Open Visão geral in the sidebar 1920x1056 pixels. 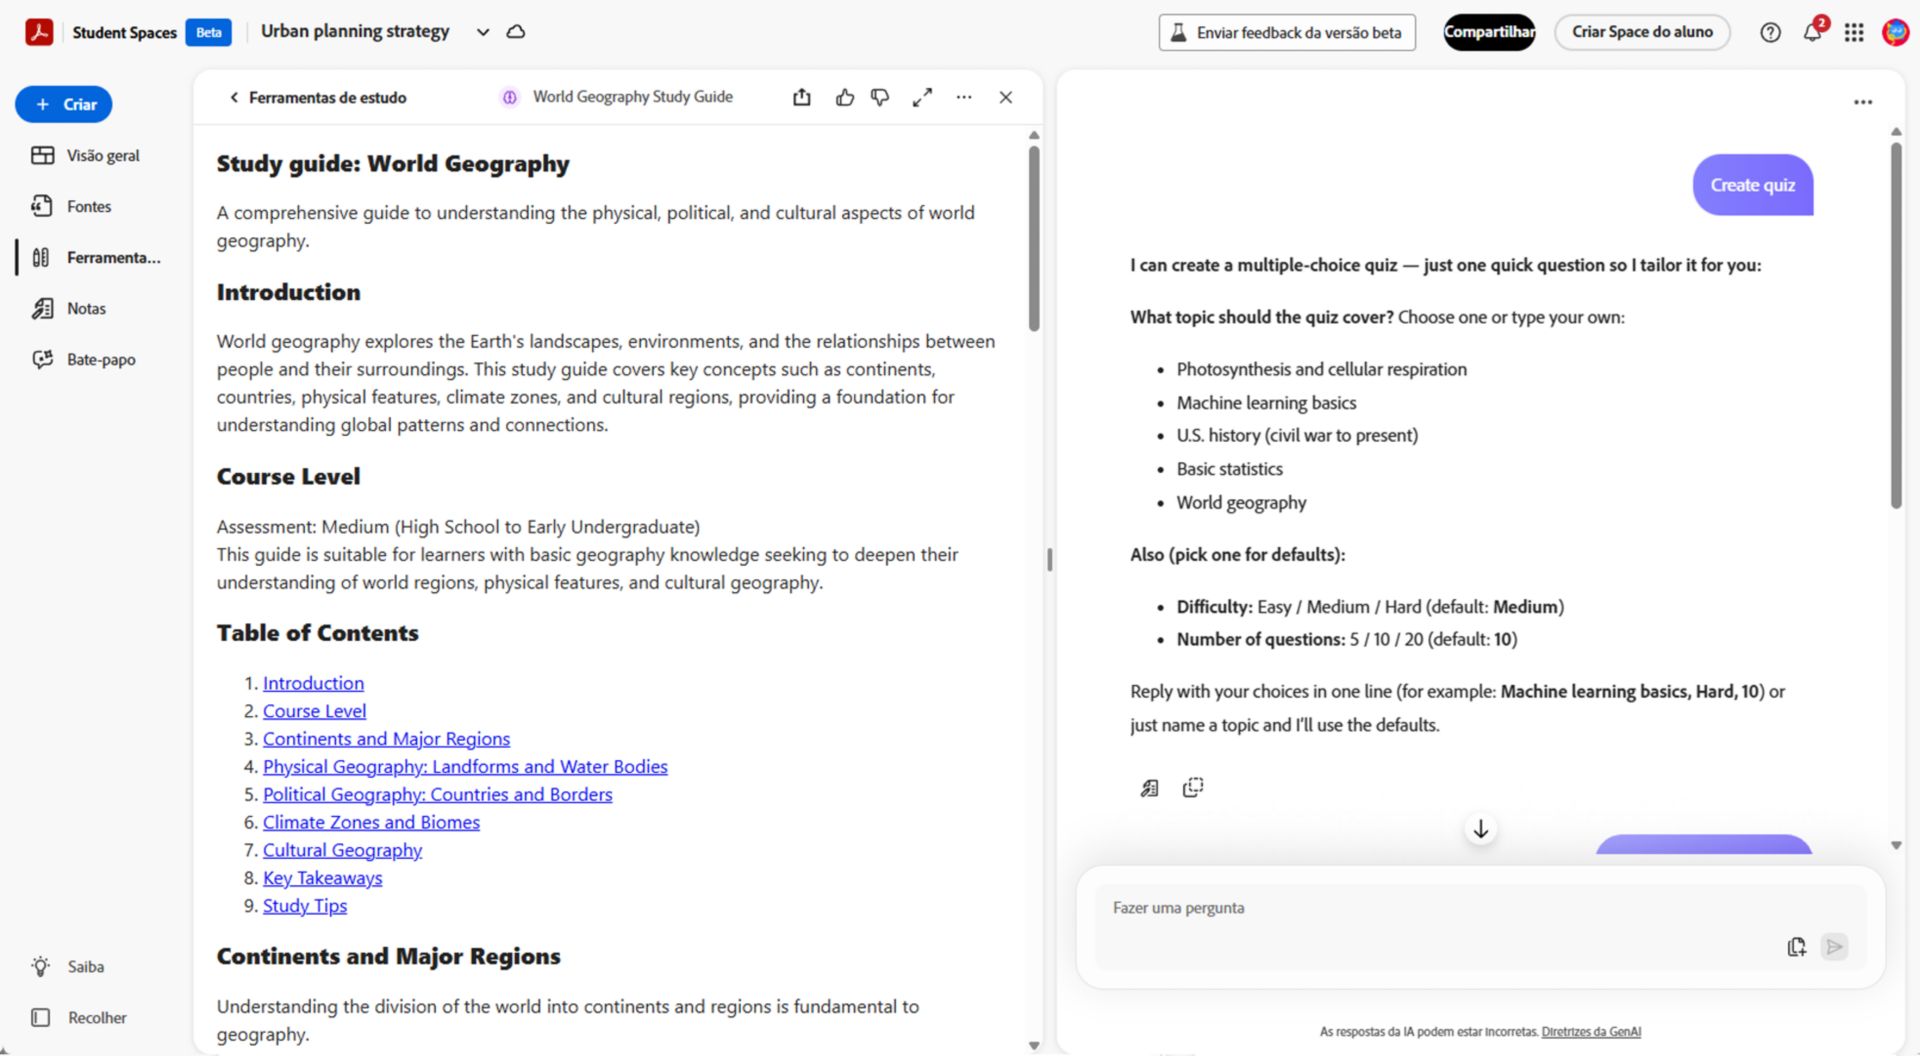point(86,155)
